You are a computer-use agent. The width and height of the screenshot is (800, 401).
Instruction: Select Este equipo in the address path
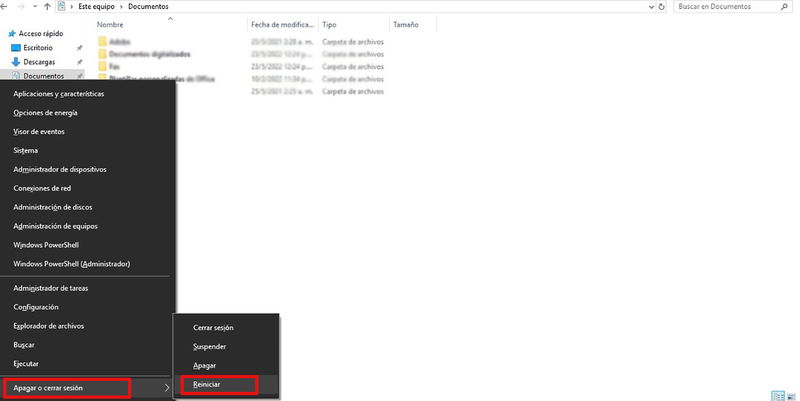coord(96,7)
